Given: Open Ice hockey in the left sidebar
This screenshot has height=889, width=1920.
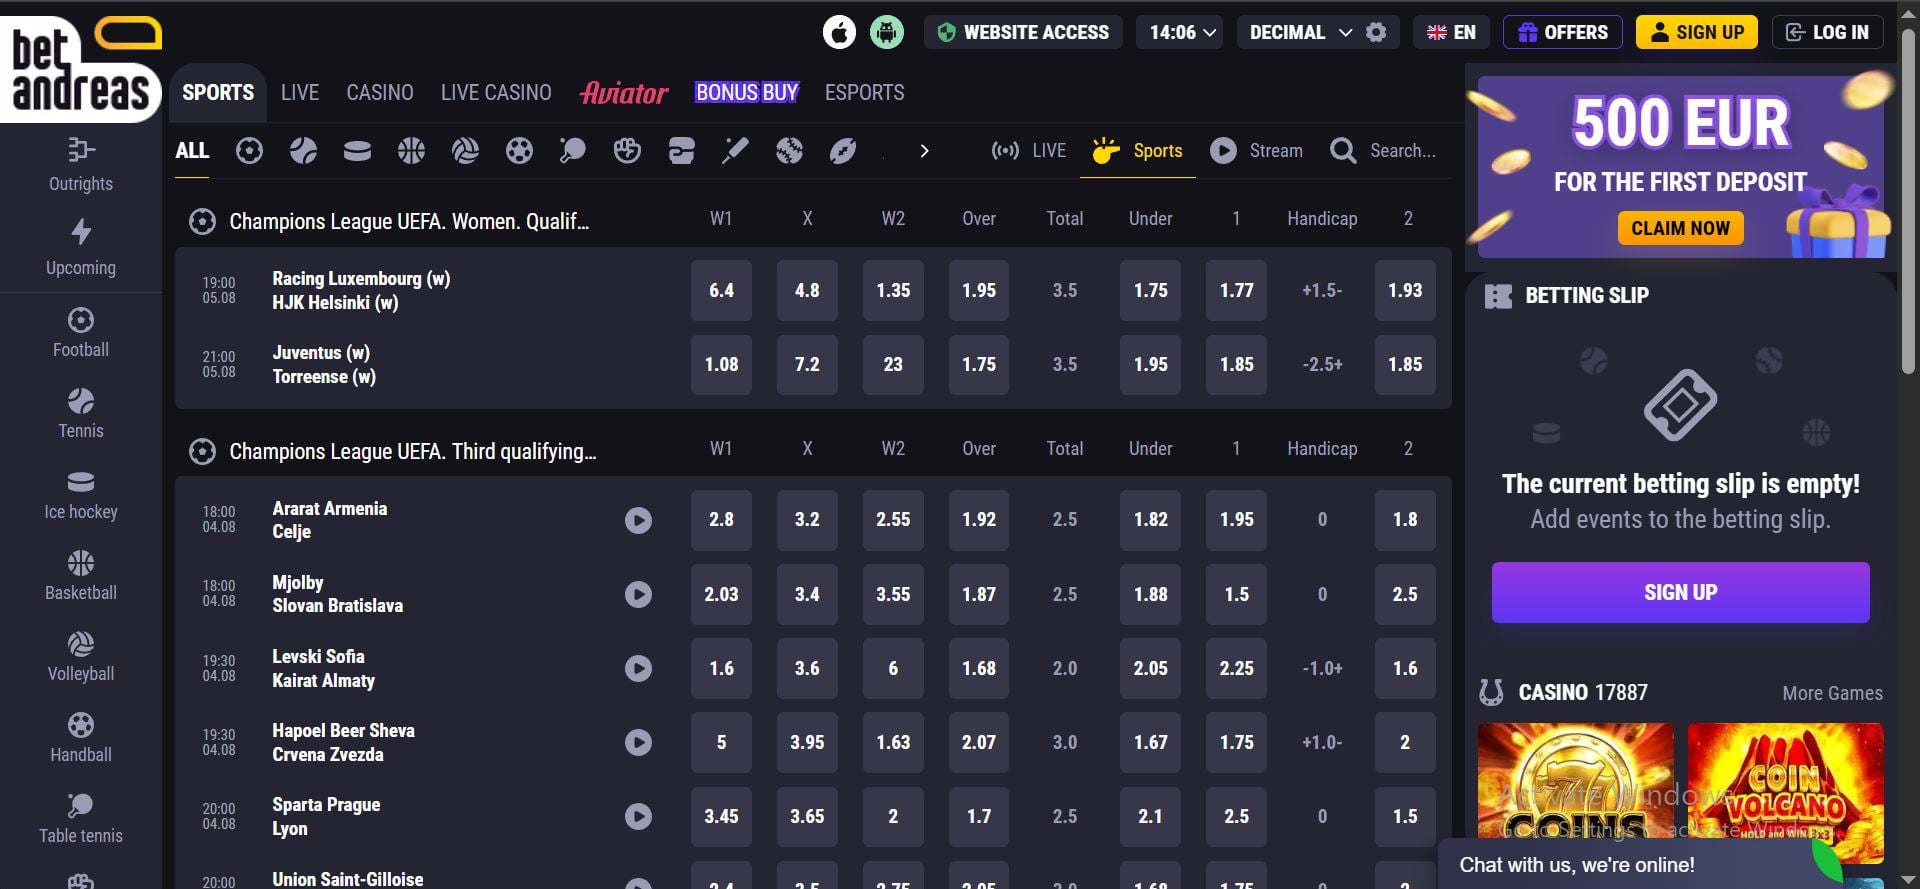Looking at the screenshot, I should pyautogui.click(x=81, y=495).
